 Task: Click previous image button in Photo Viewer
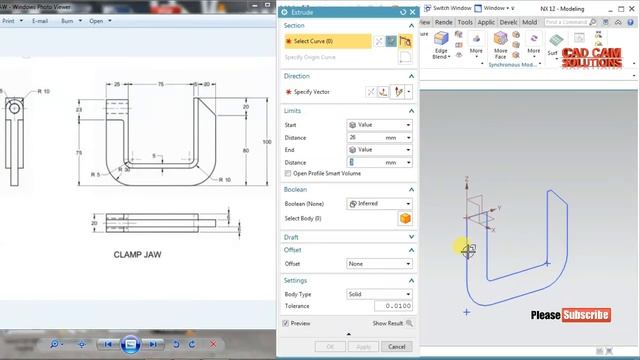pyautogui.click(x=108, y=344)
